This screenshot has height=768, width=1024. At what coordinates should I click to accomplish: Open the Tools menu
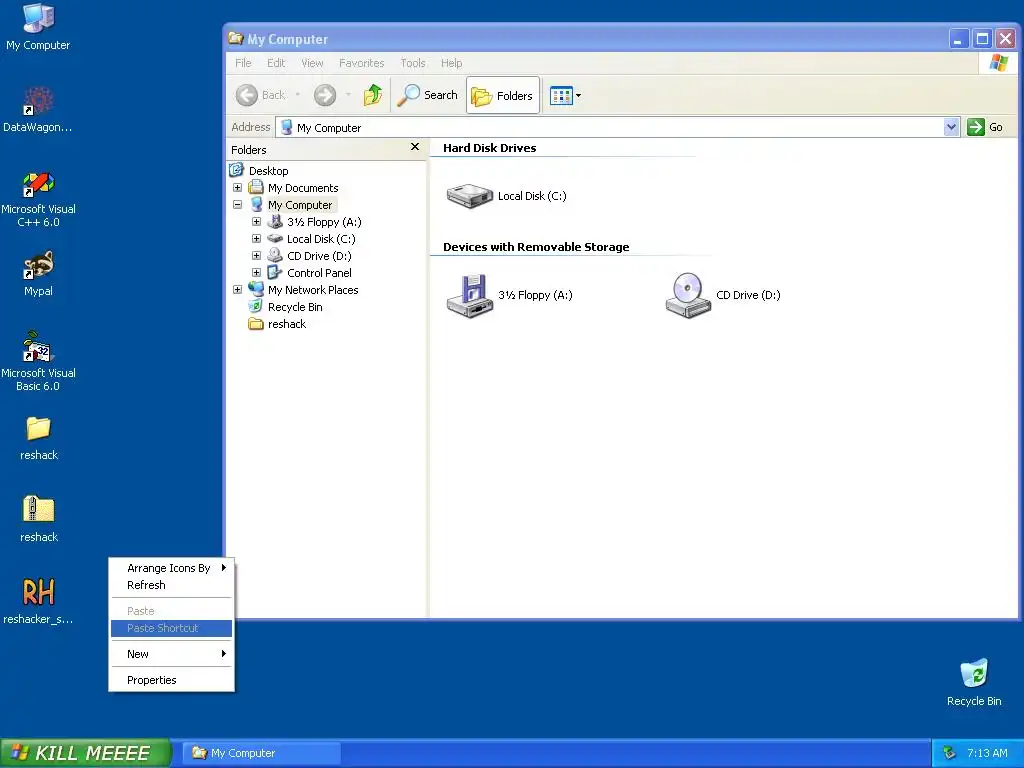[413, 63]
